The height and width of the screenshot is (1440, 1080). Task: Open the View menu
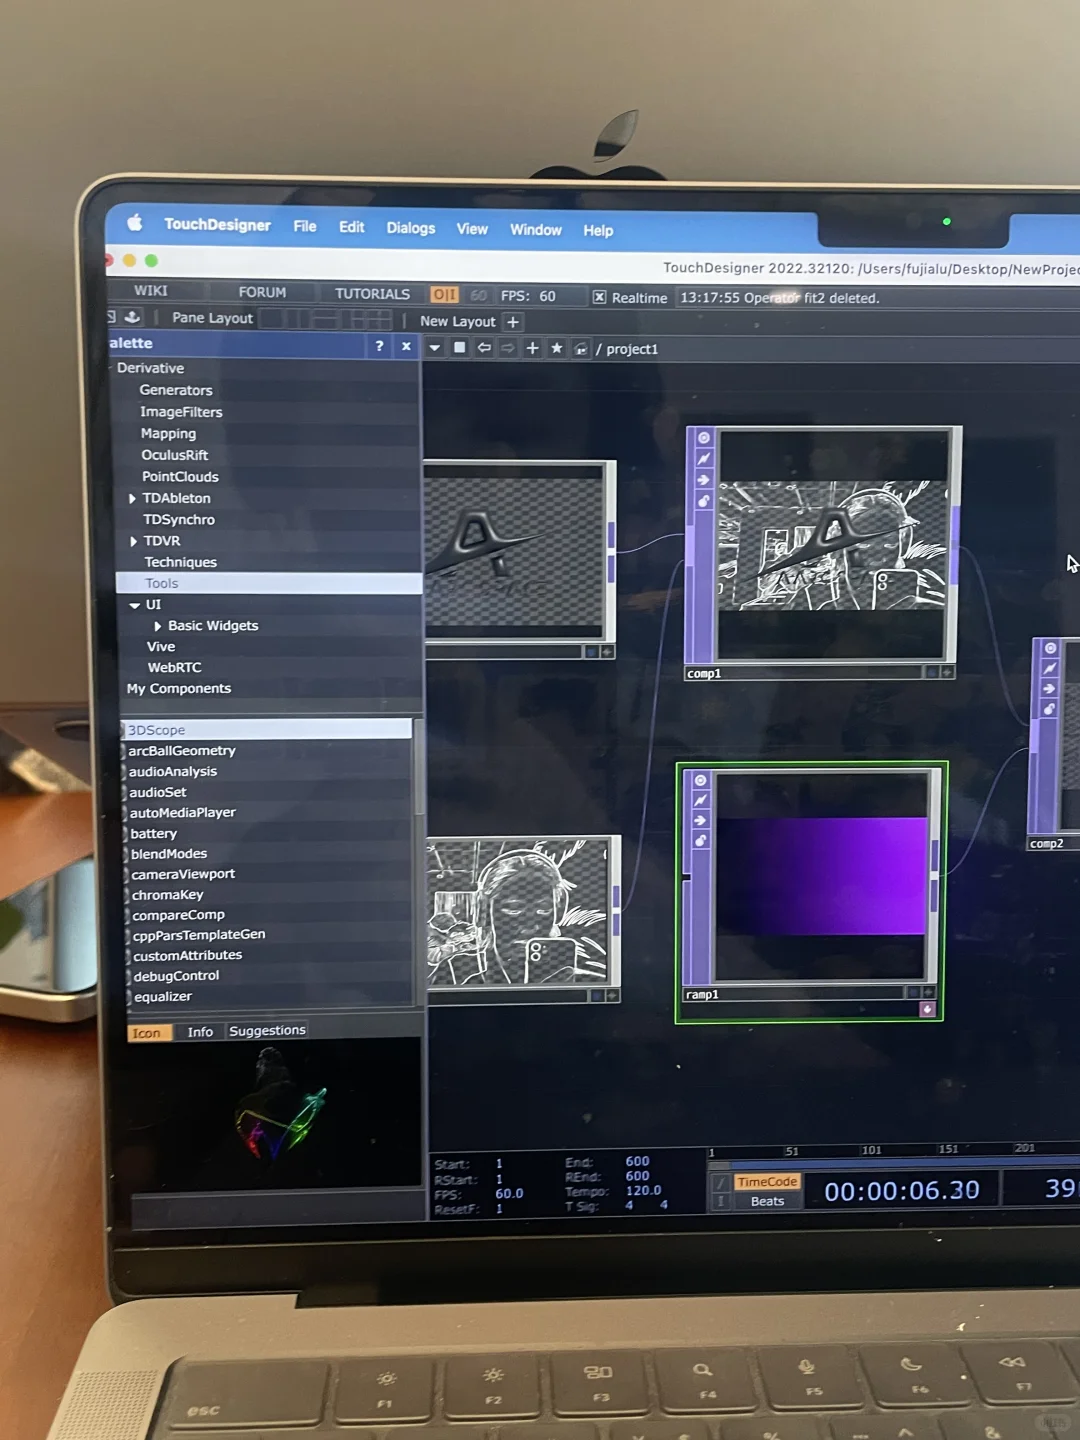pos(472,229)
